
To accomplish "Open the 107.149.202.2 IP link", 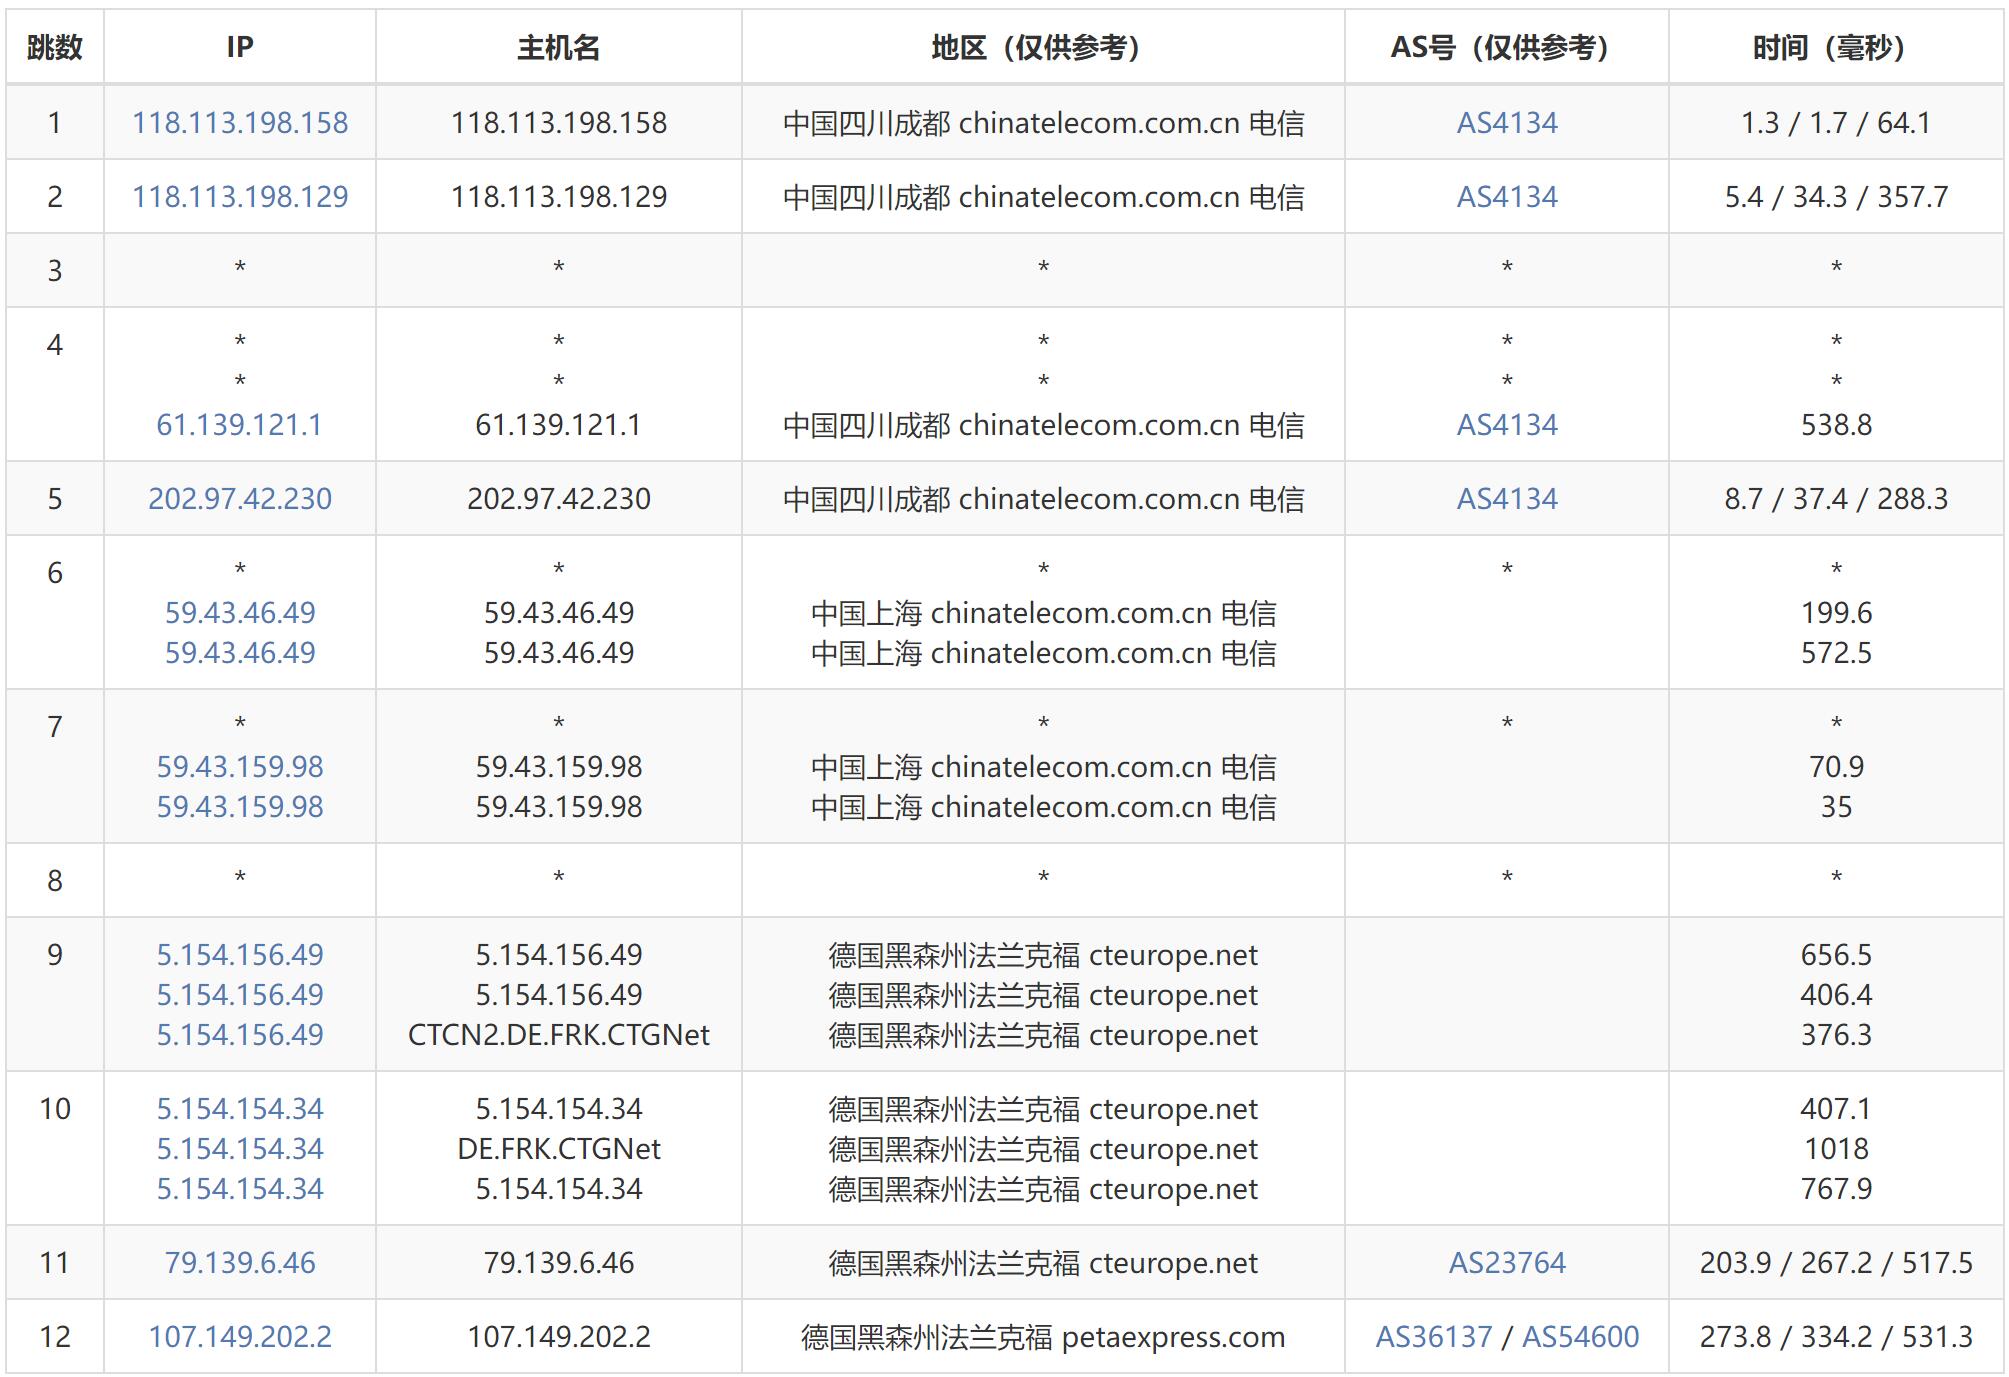I will pyautogui.click(x=240, y=1337).
